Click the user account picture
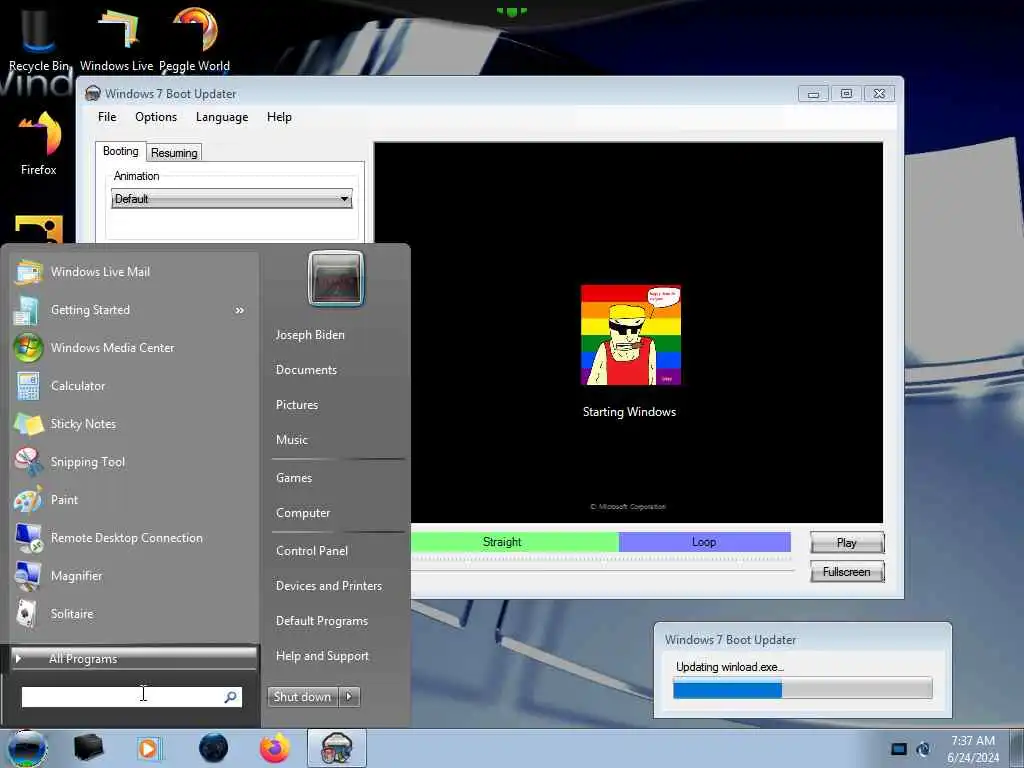Viewport: 1024px width, 768px height. (x=336, y=278)
